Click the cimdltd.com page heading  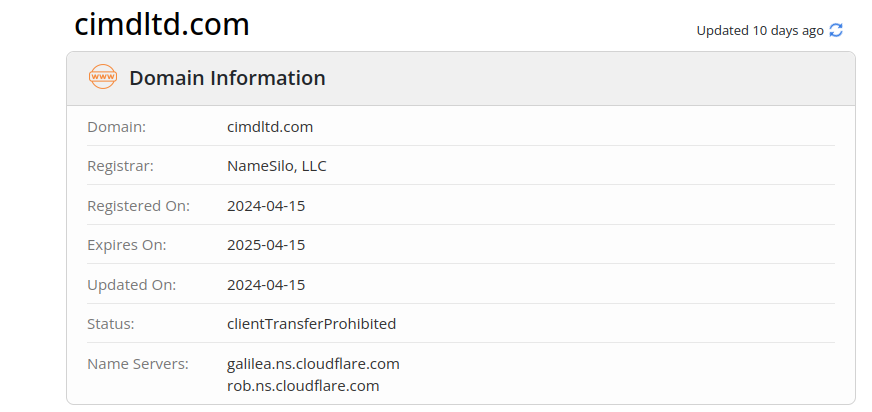tap(162, 25)
